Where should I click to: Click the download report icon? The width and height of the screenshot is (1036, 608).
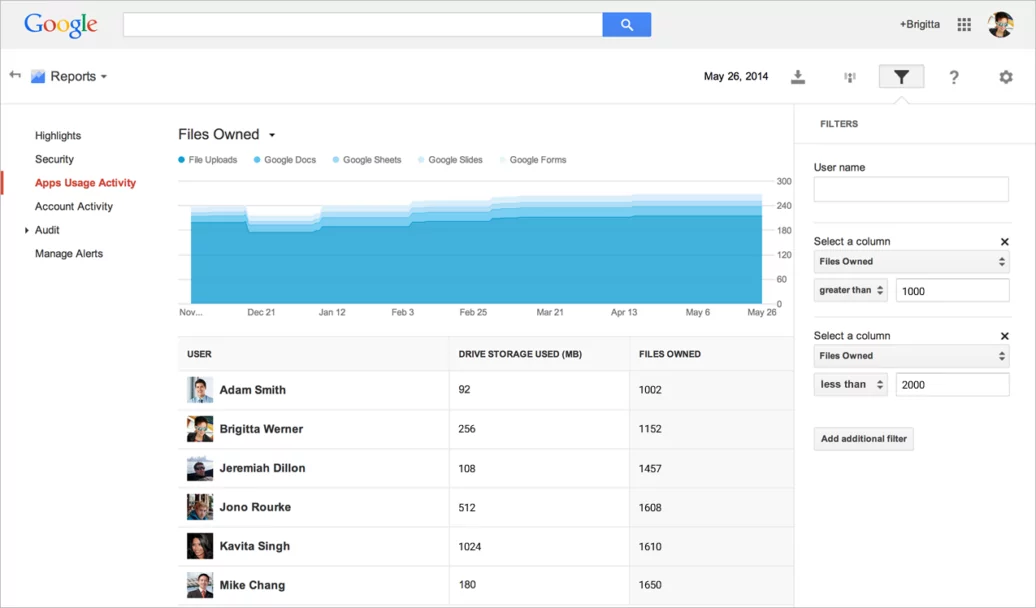click(x=798, y=76)
